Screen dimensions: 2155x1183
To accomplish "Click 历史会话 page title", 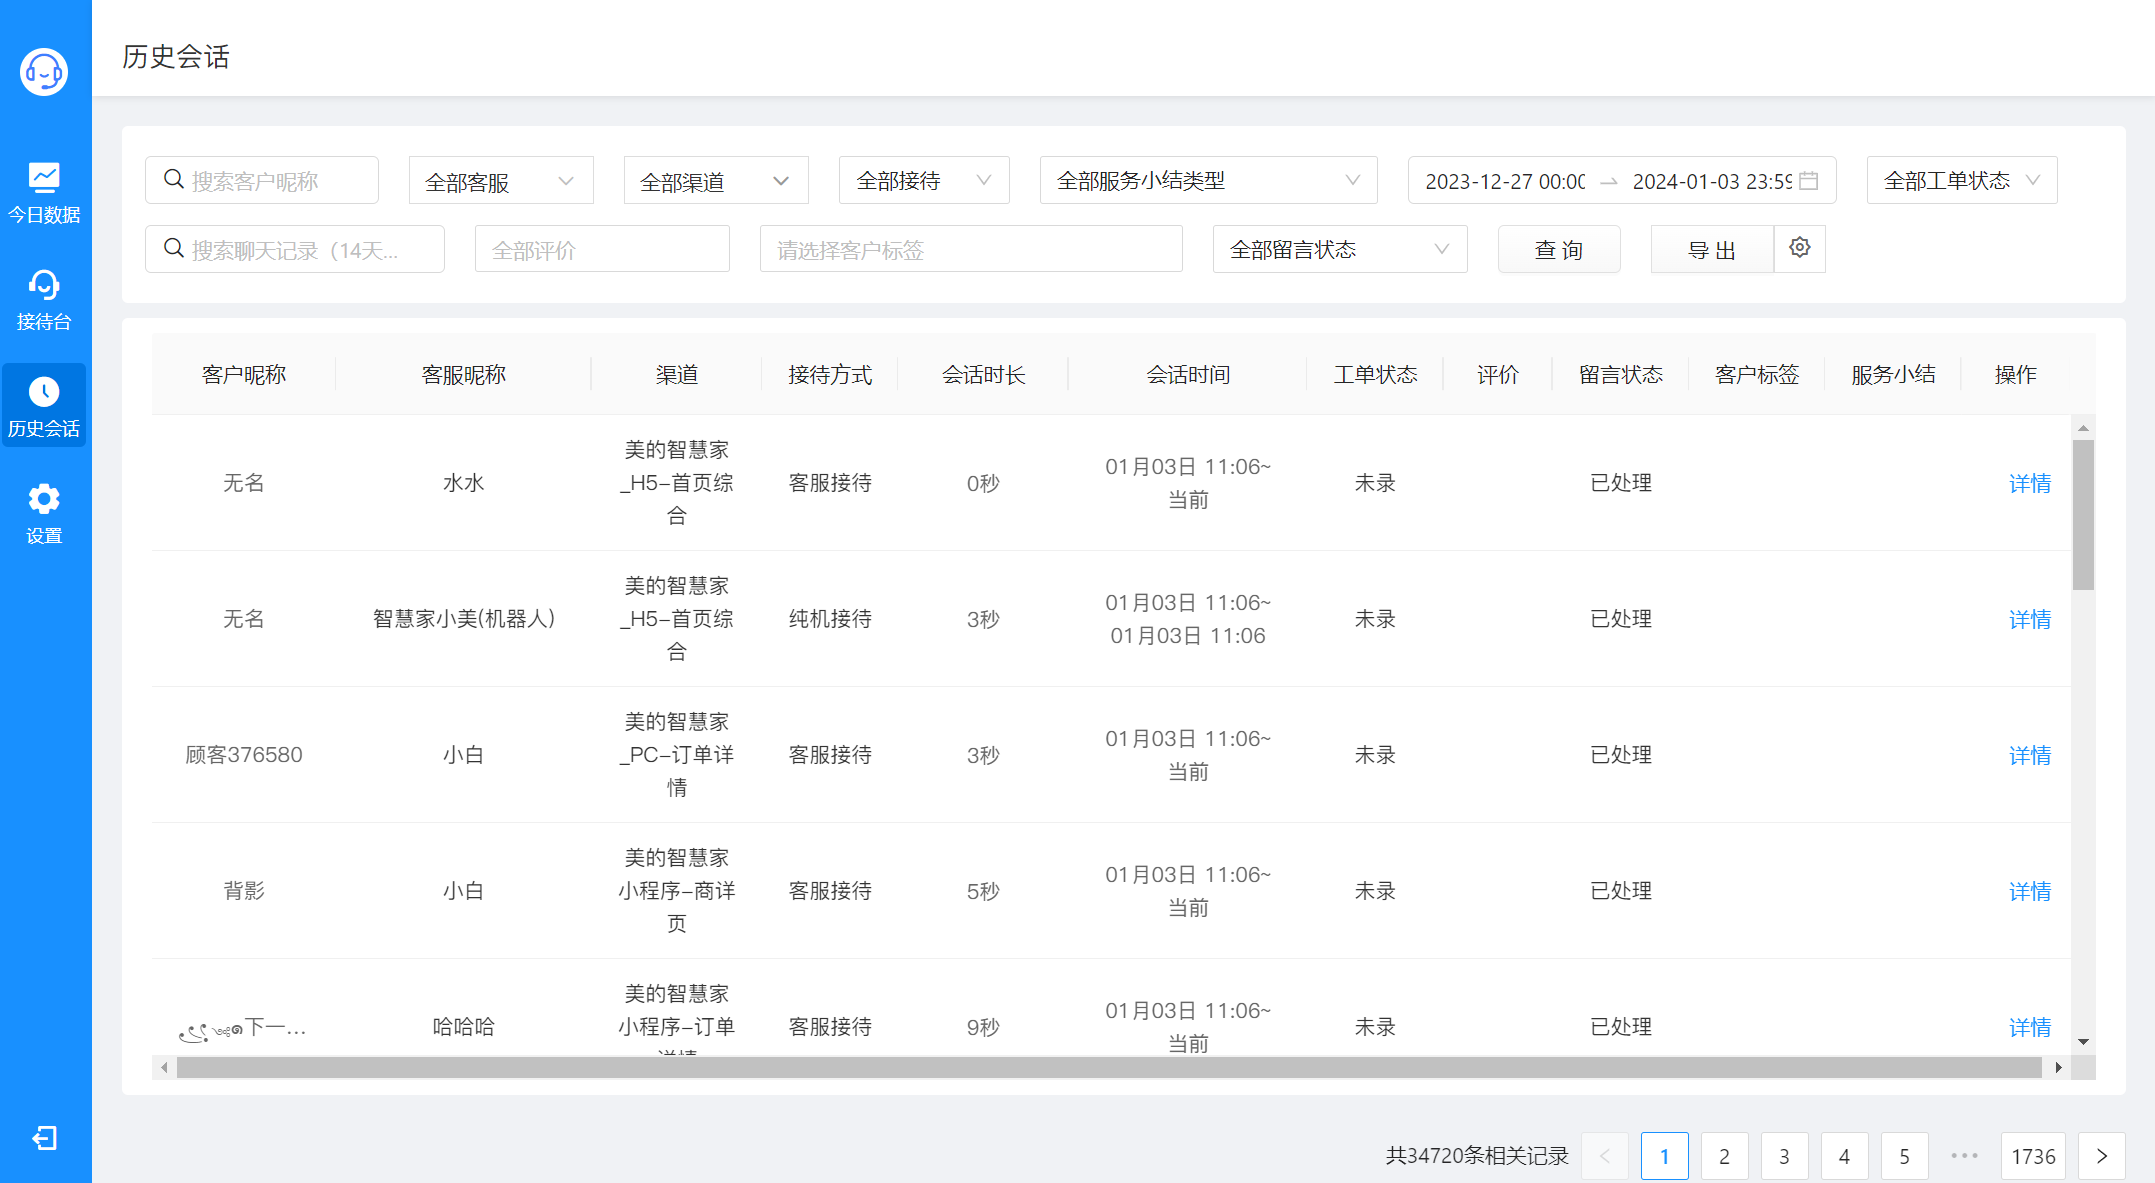I will (176, 57).
